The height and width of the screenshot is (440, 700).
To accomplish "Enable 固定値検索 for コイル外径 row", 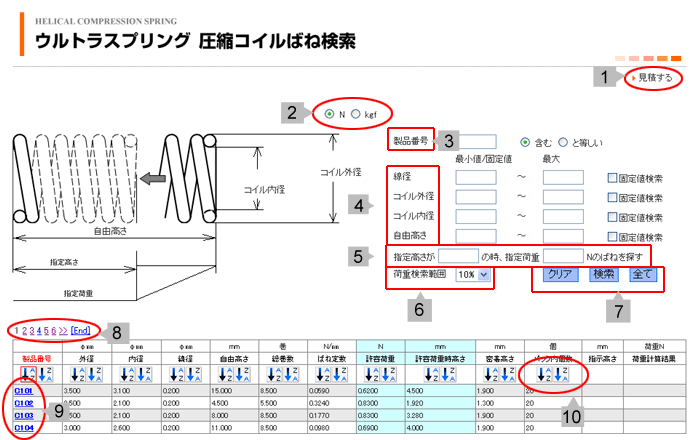I will (x=612, y=197).
